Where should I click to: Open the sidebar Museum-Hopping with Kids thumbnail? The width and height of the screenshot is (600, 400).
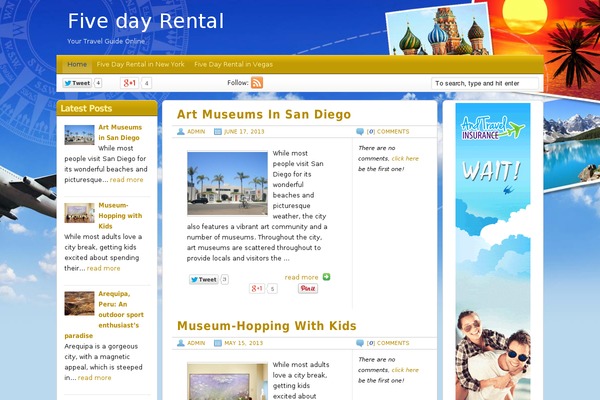pos(79,213)
